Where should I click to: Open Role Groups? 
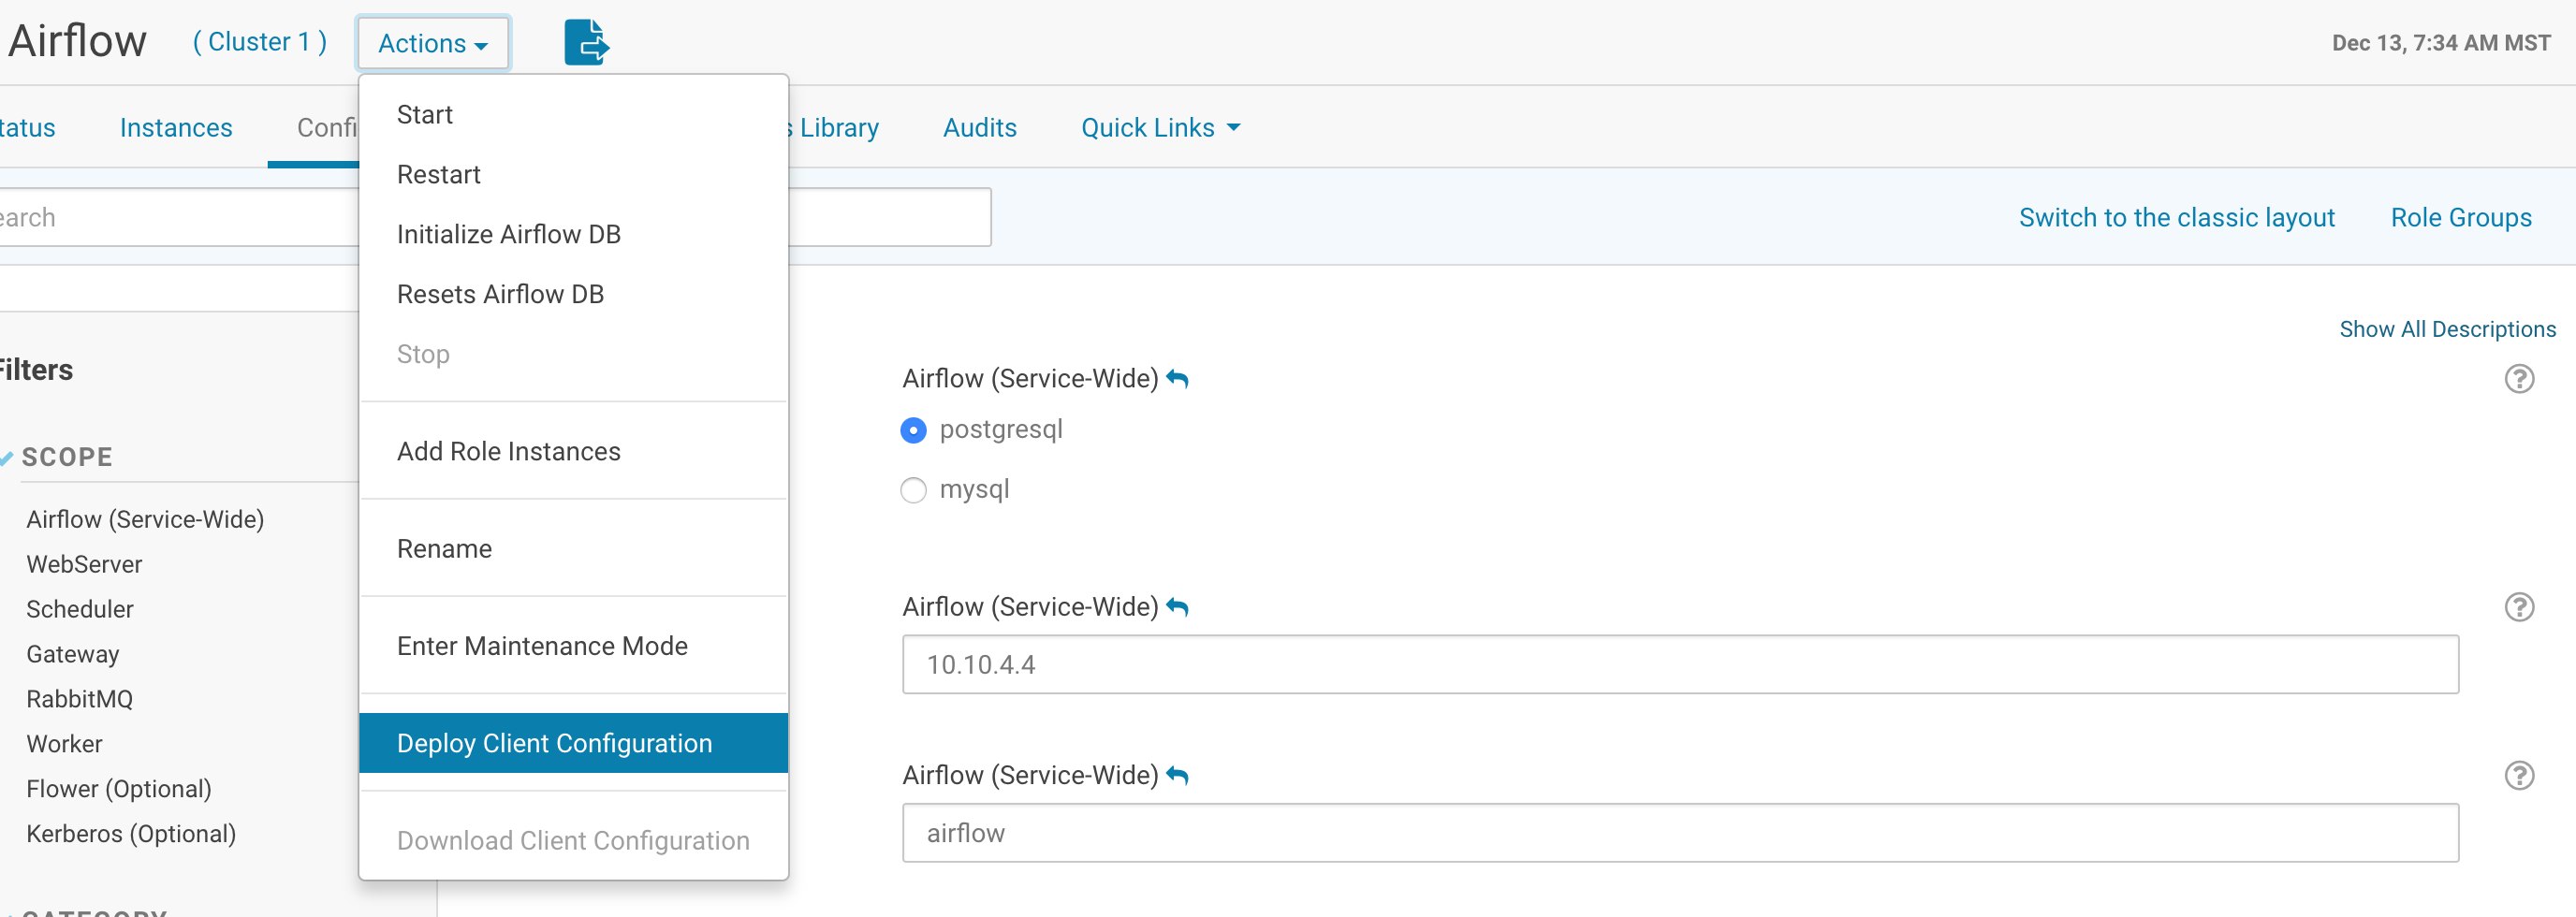(x=2461, y=217)
